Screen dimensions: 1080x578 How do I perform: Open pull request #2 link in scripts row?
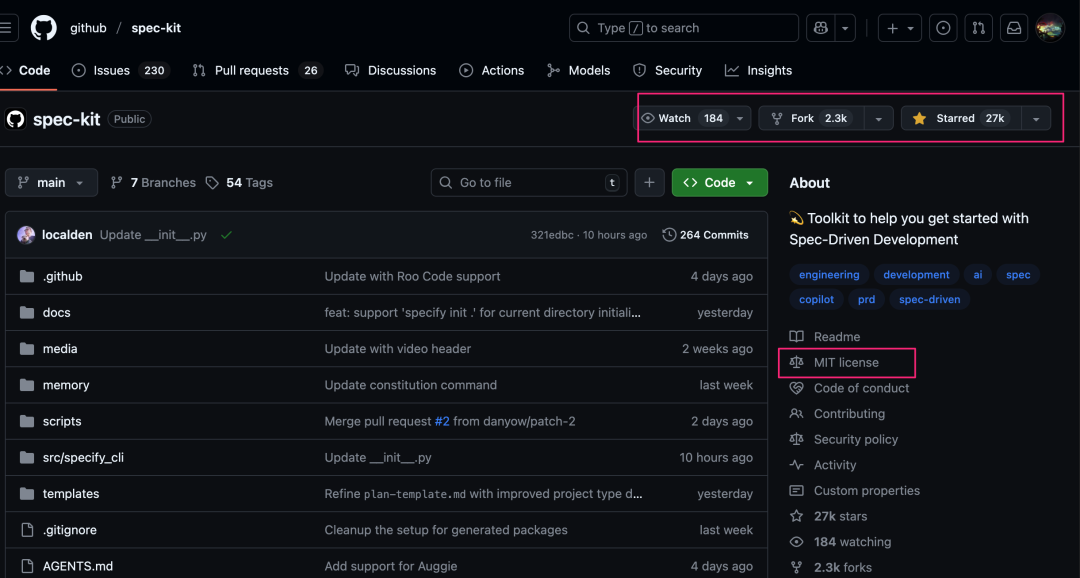[x=442, y=422]
